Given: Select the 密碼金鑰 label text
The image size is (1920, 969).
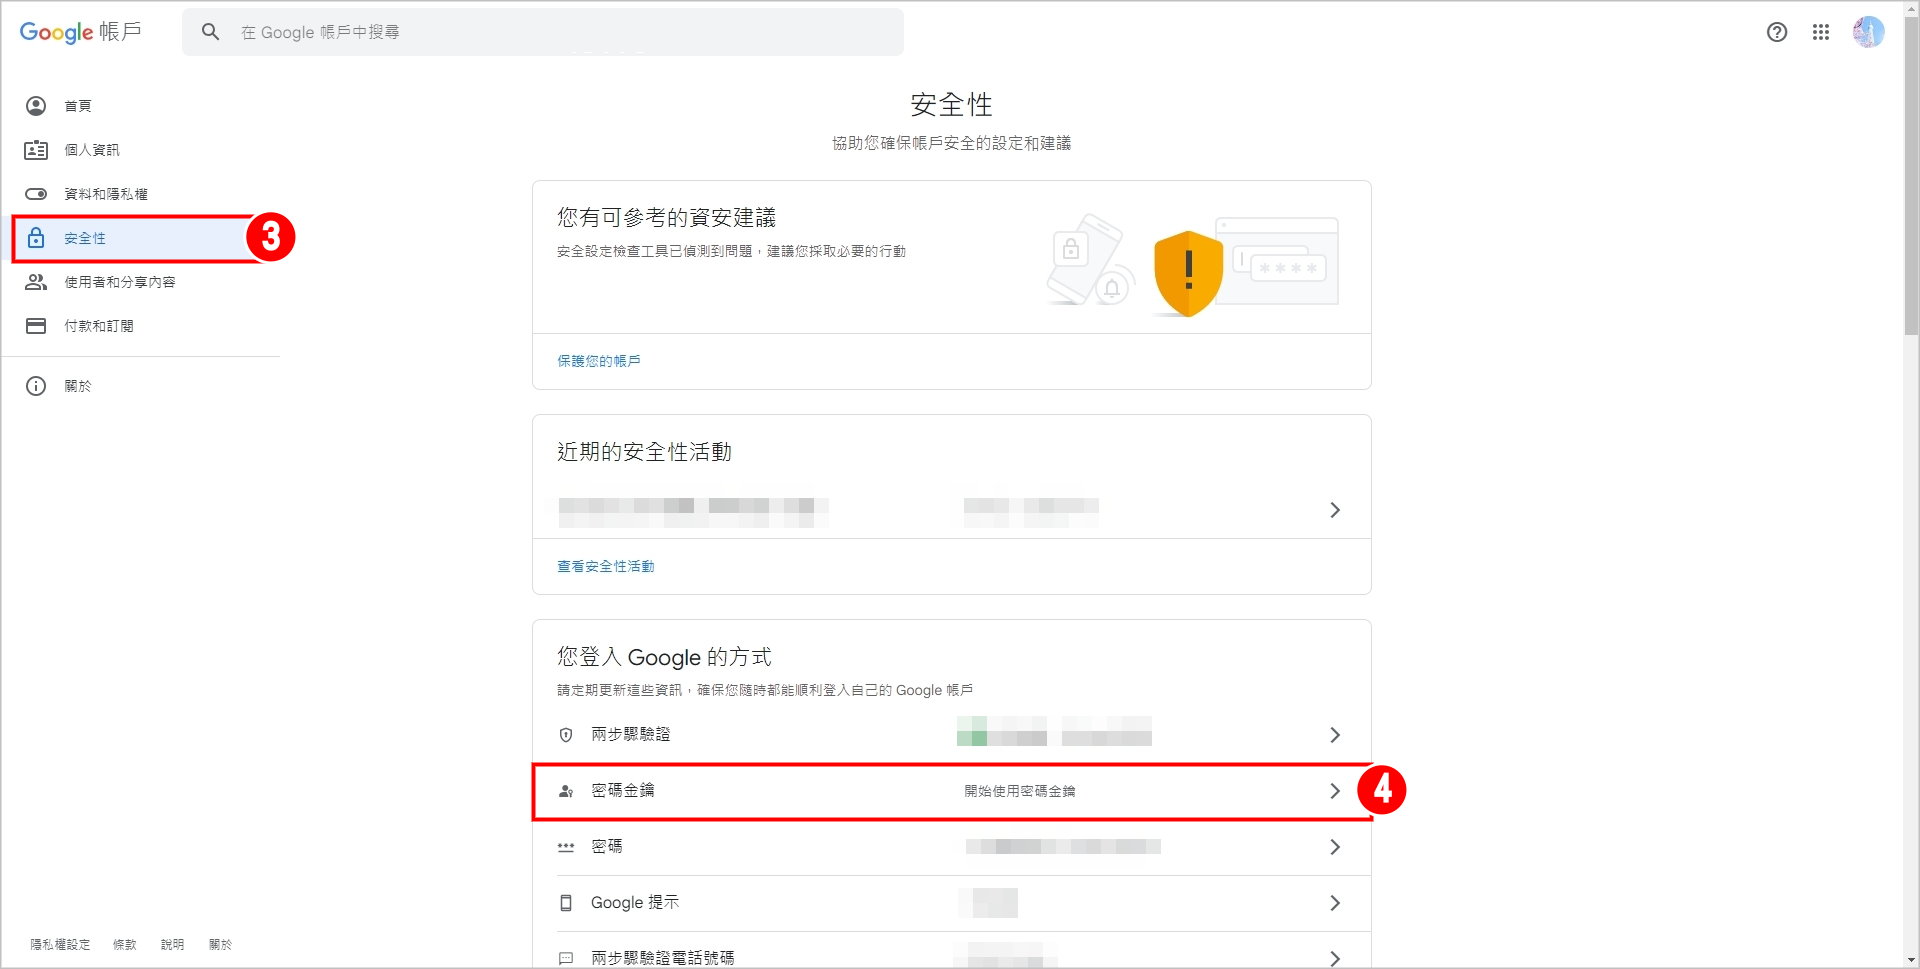Looking at the screenshot, I should 623,790.
